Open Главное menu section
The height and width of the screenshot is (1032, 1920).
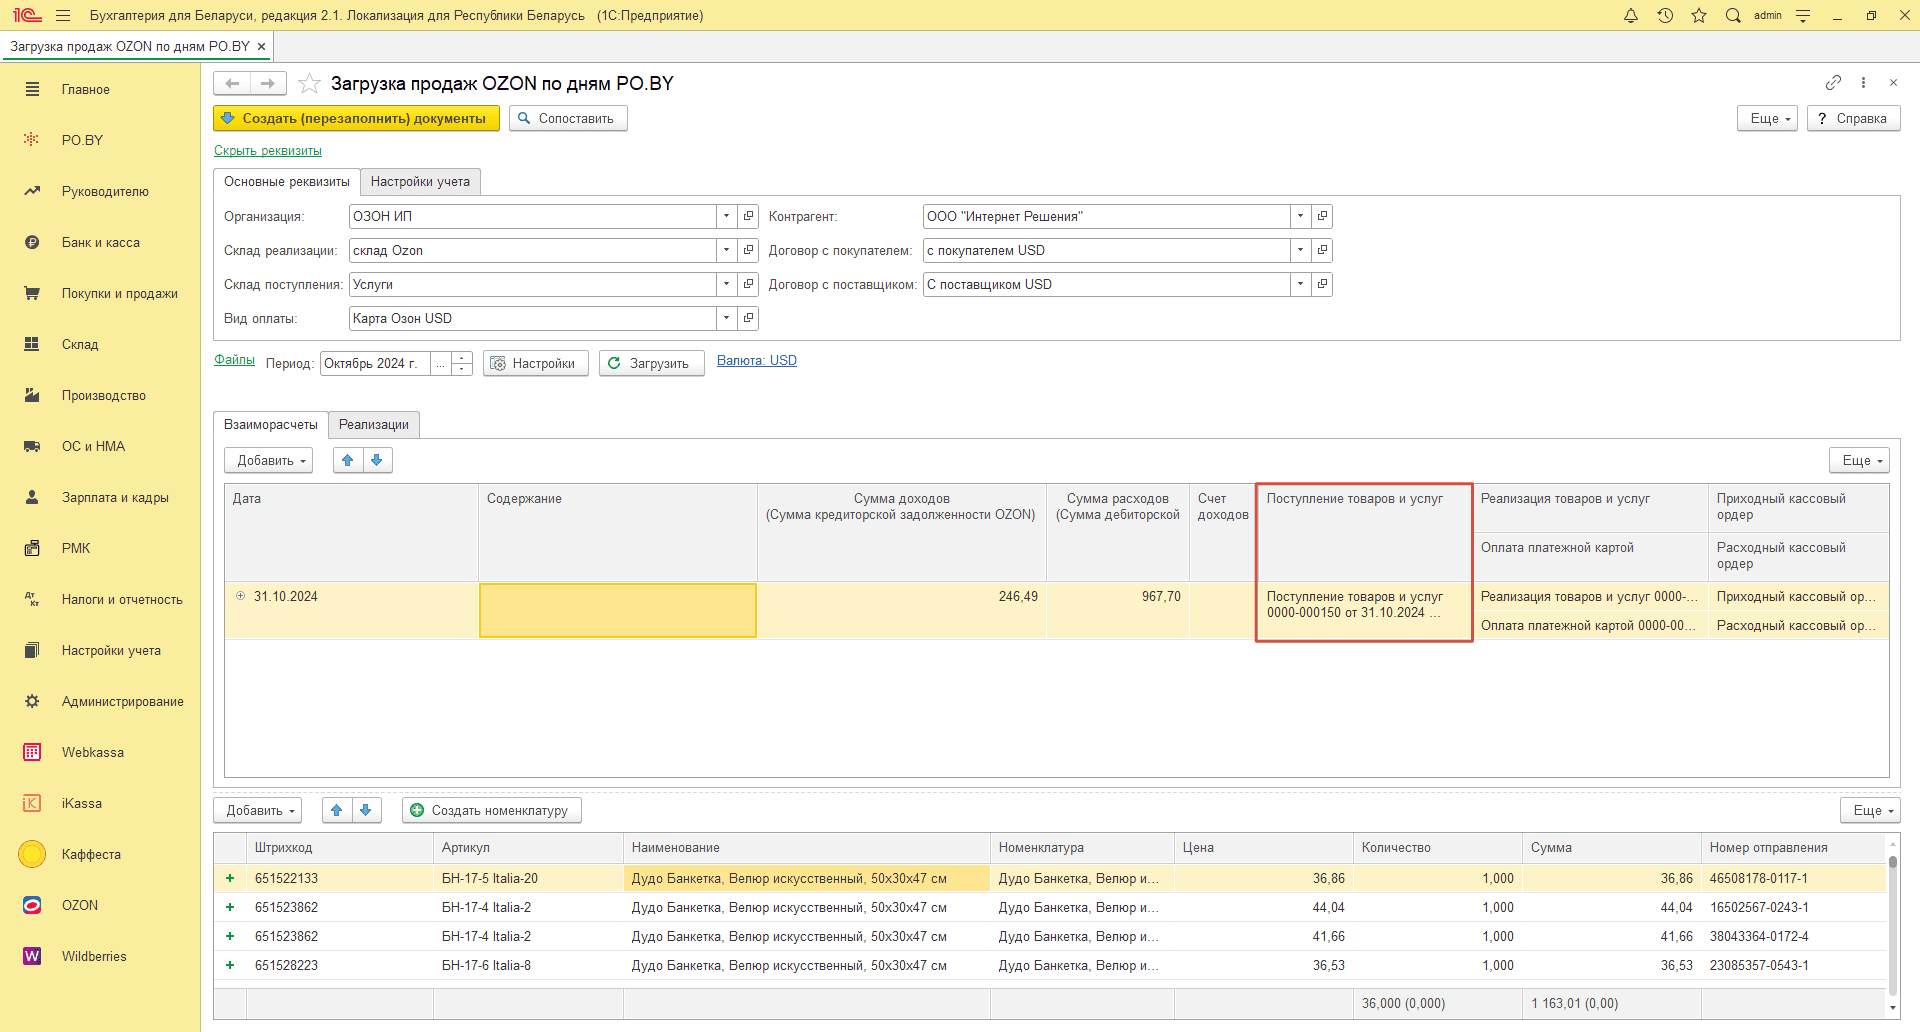pyautogui.click(x=85, y=89)
